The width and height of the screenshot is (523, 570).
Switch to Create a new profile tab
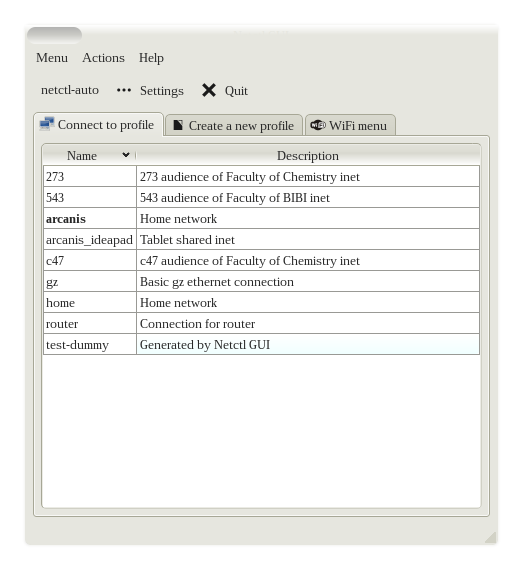coord(233,125)
